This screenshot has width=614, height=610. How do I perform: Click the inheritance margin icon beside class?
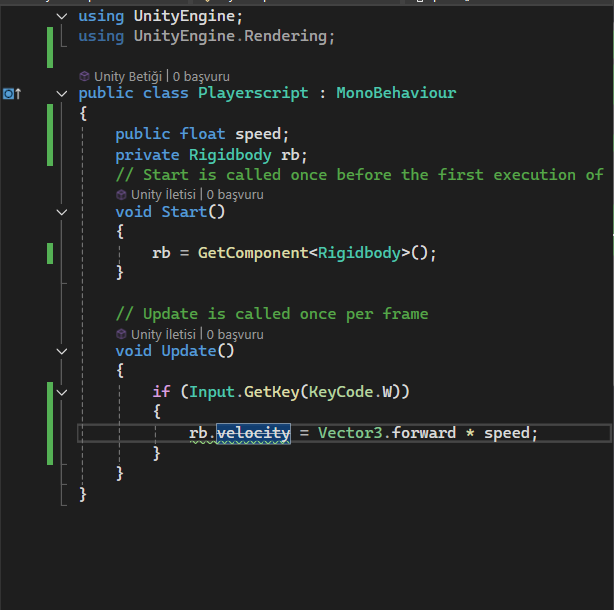click(12, 94)
